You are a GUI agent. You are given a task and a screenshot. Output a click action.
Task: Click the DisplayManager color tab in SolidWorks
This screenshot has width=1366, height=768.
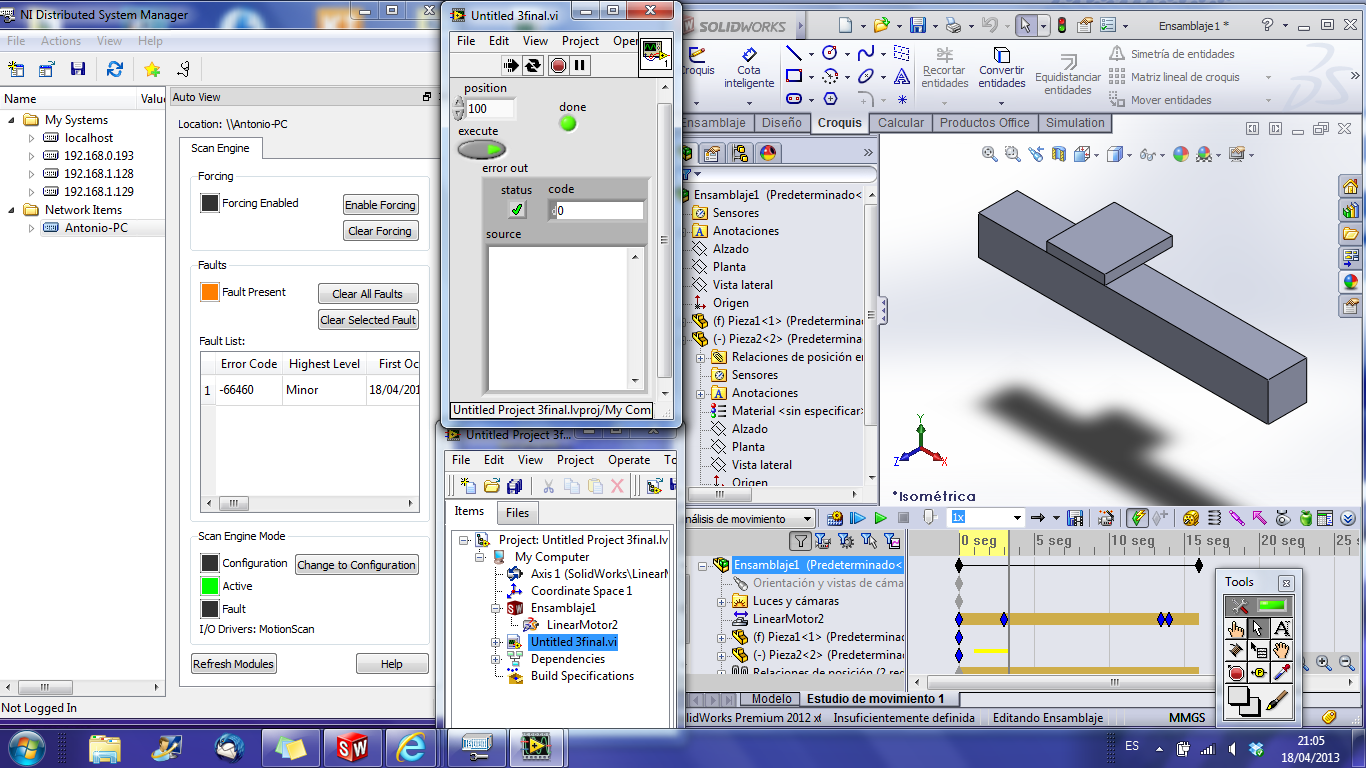coord(768,153)
